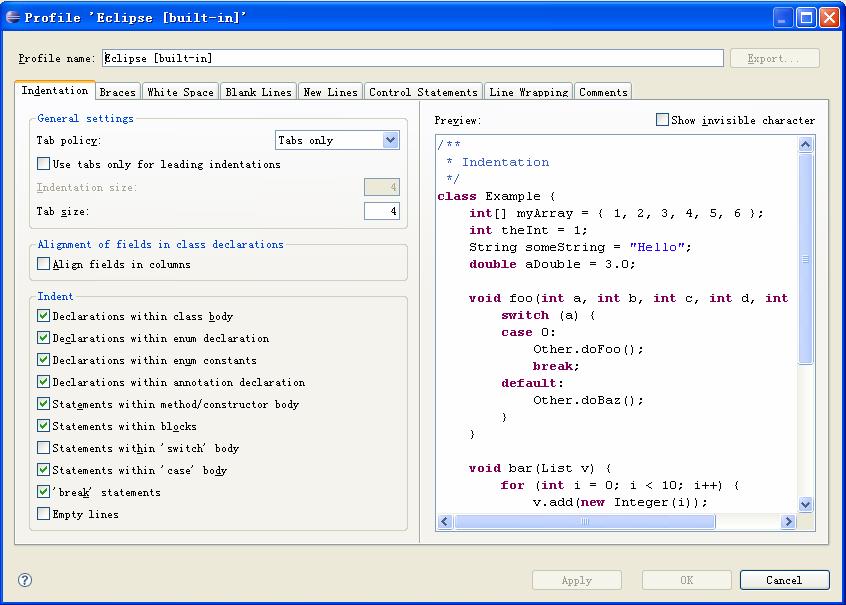Enable Align fields in columns
The height and width of the screenshot is (605, 846).
tap(43, 264)
